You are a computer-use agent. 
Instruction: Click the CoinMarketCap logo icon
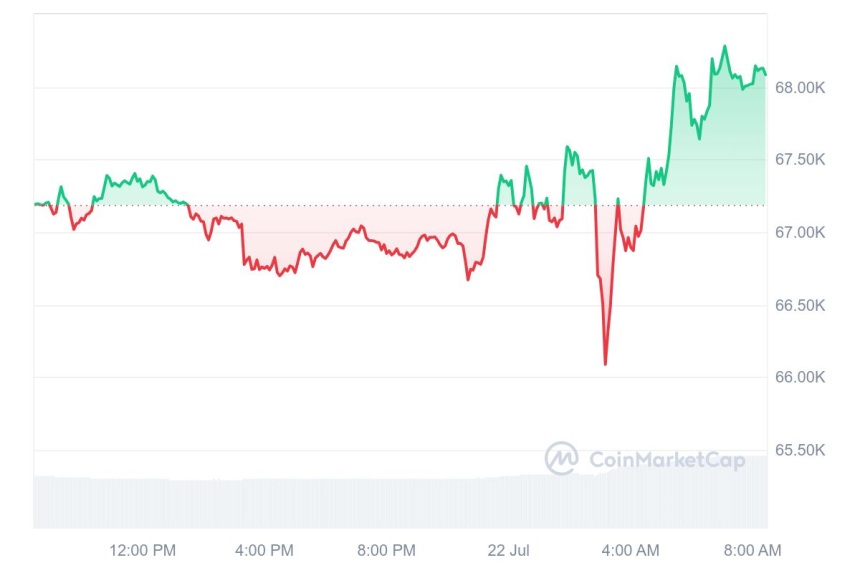(x=561, y=459)
